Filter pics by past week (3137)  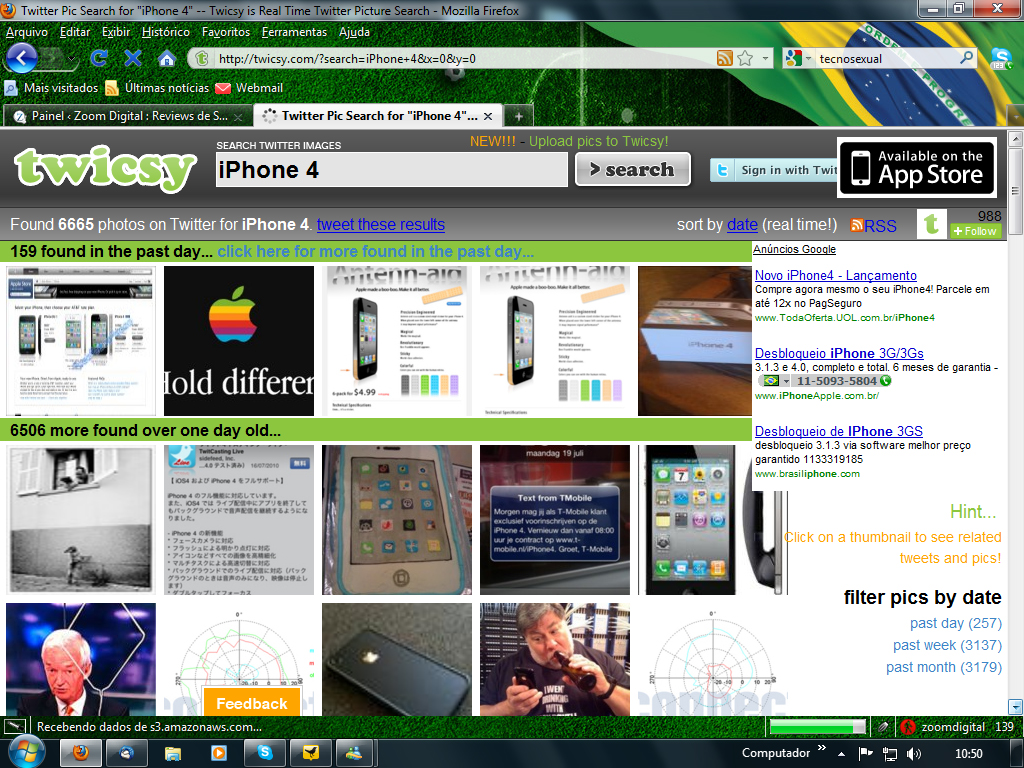point(948,645)
